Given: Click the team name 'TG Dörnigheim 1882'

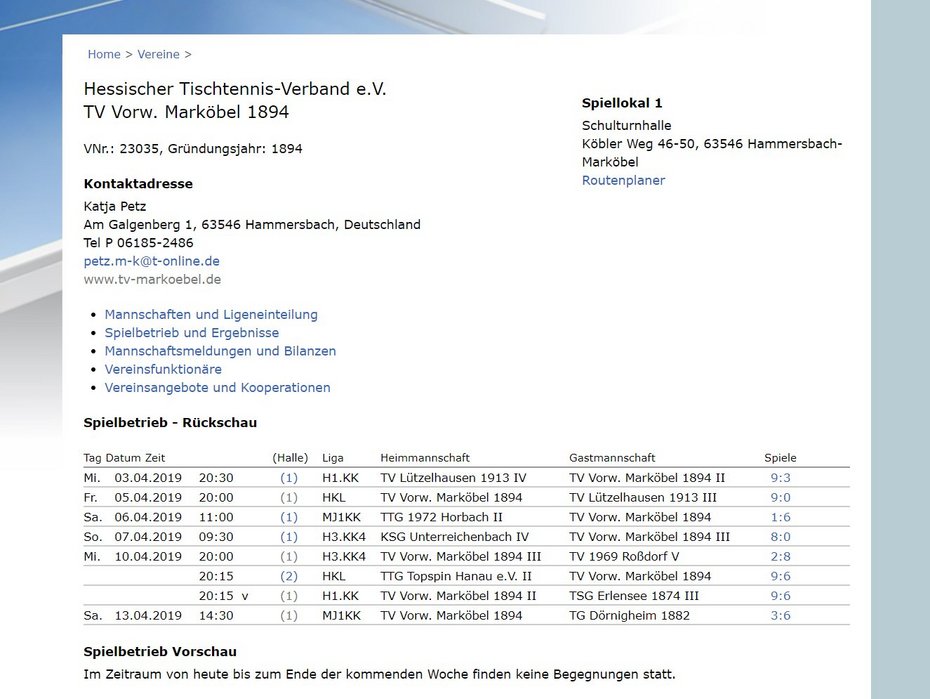Looking at the screenshot, I should click(x=629, y=615).
